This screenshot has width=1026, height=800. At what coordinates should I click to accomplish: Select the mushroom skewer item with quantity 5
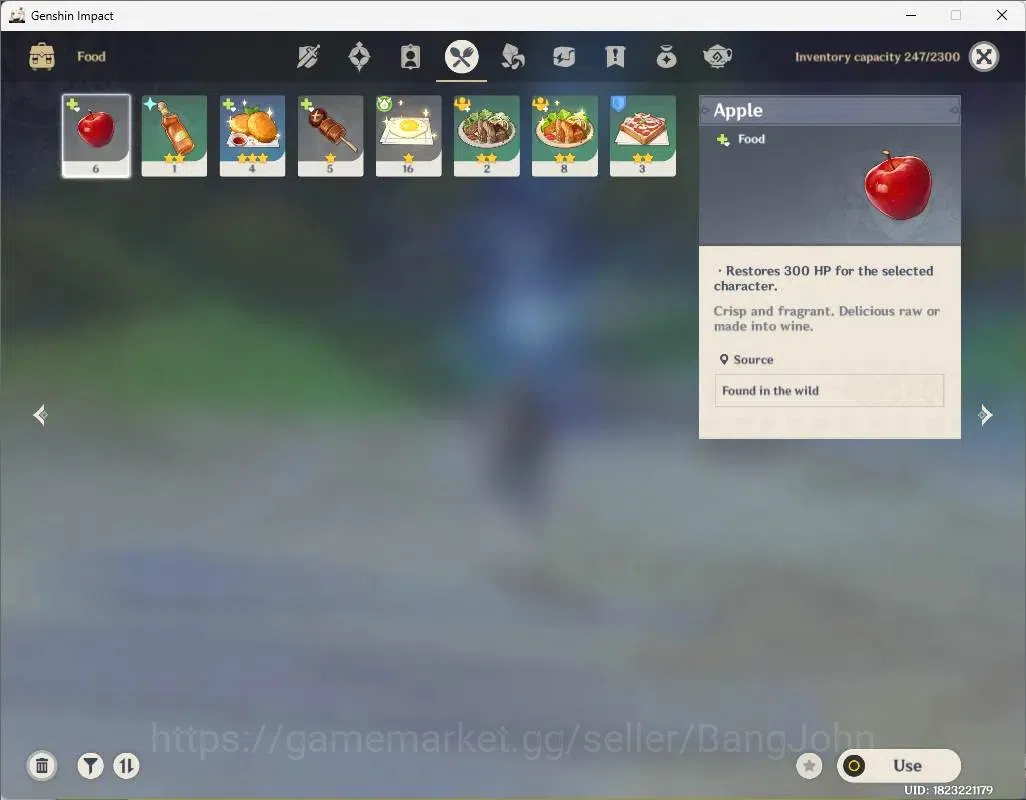330,135
